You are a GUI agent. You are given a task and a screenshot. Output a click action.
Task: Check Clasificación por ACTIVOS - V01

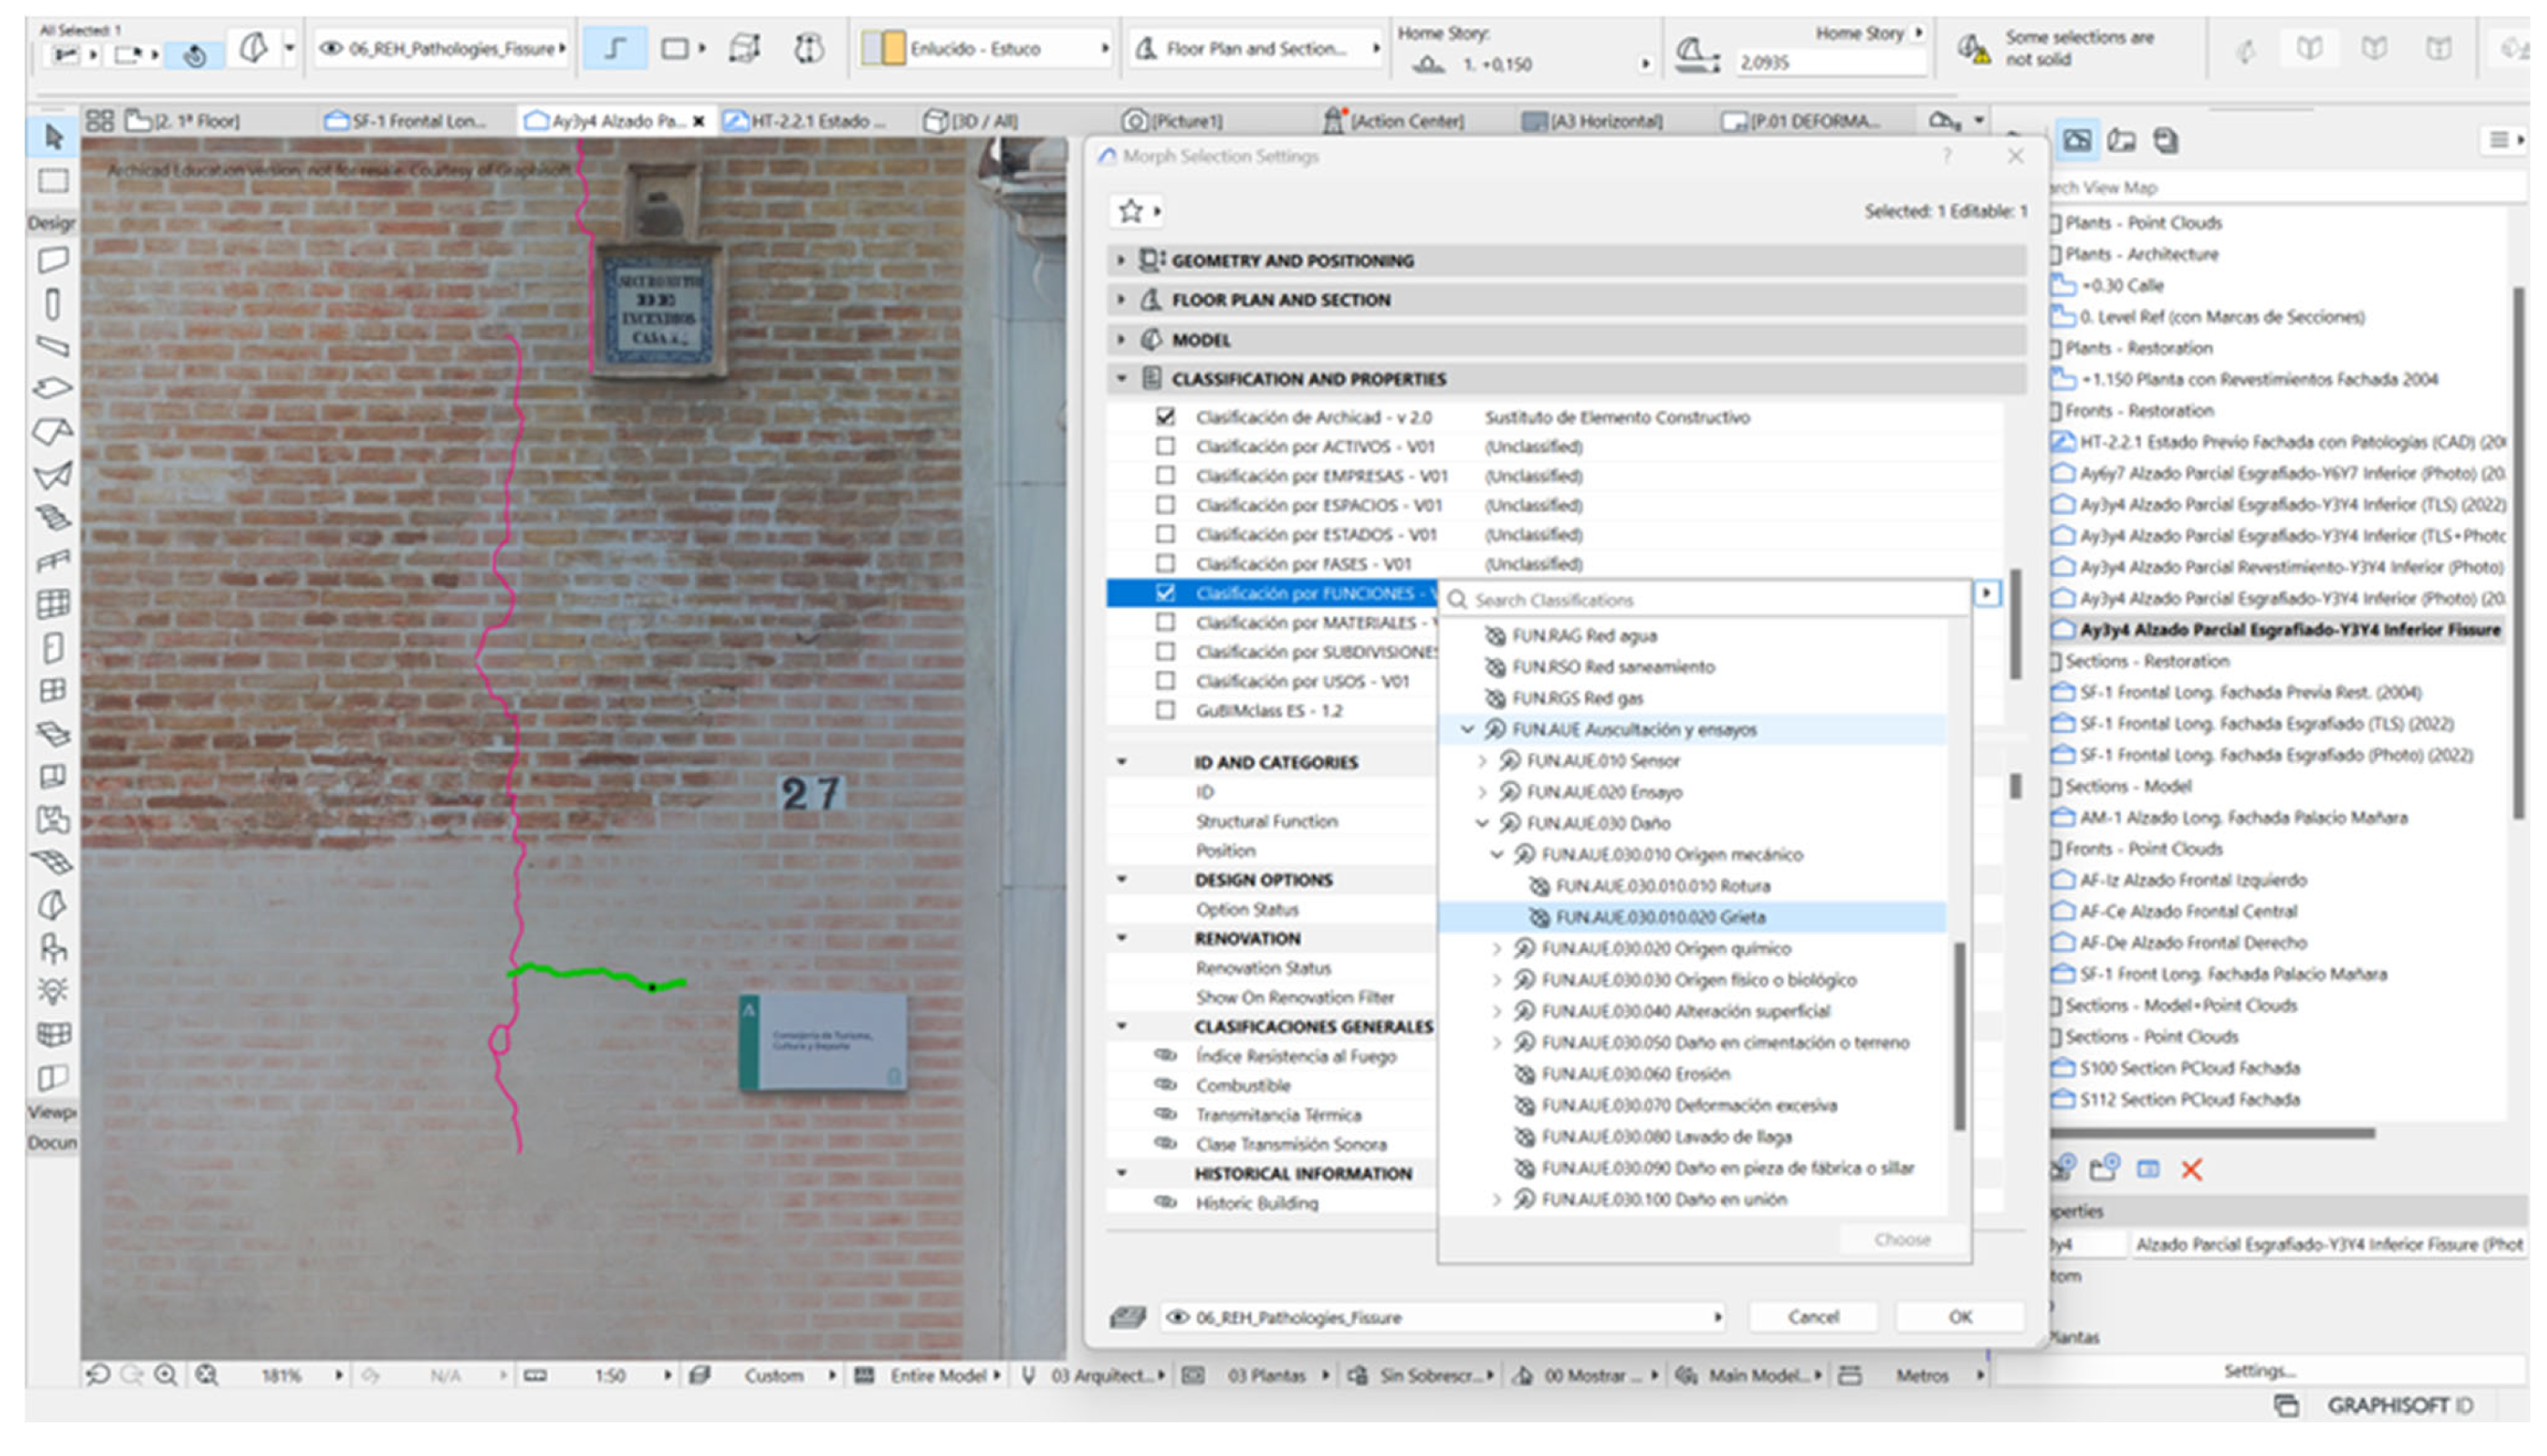click(x=1165, y=446)
